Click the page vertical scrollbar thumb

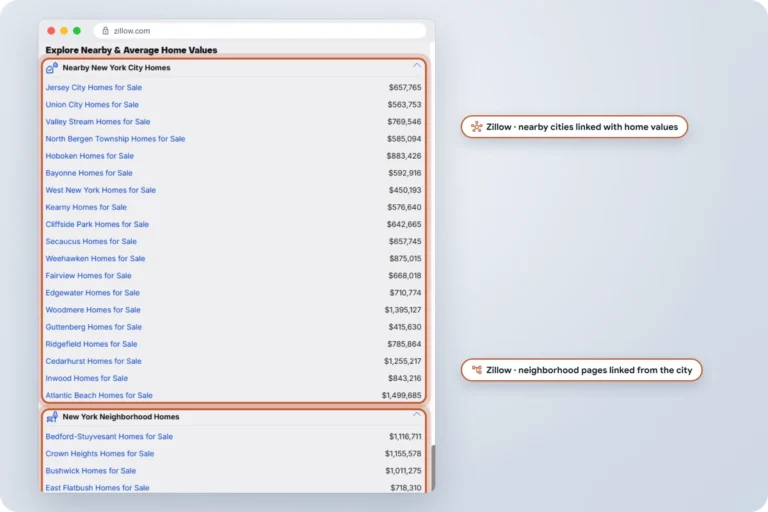432,469
